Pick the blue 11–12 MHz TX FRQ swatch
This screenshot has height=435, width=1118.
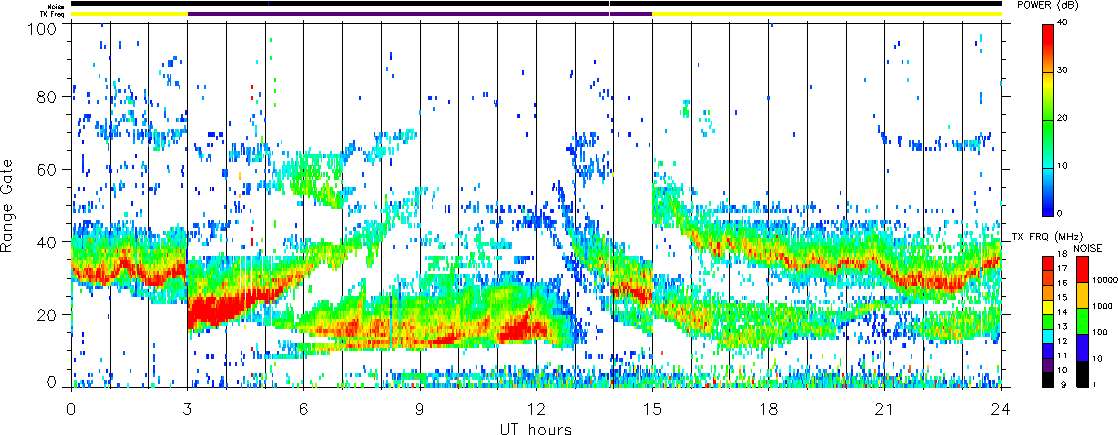(x=1047, y=349)
